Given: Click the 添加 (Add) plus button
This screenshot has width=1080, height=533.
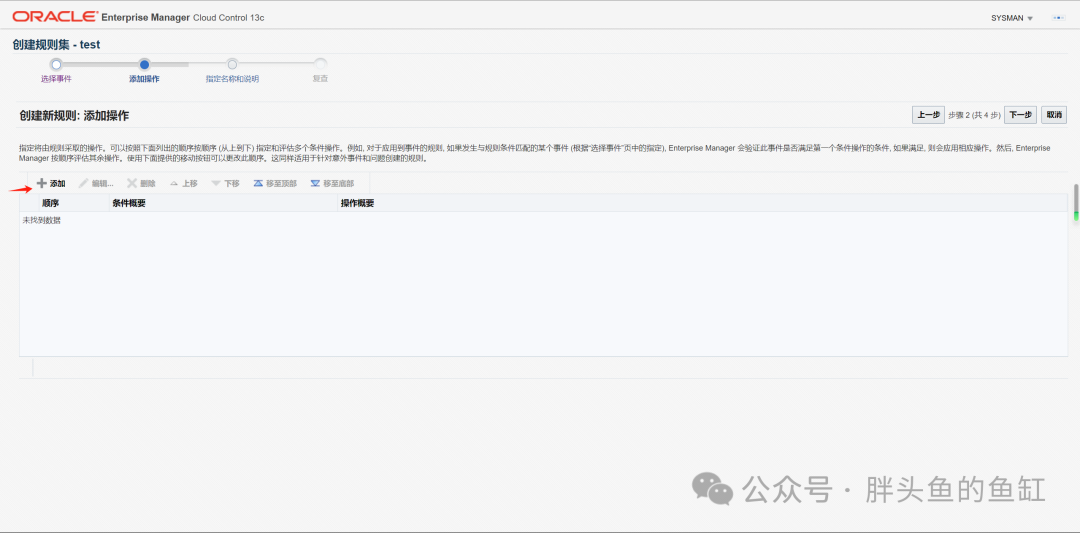Looking at the screenshot, I should point(51,184).
